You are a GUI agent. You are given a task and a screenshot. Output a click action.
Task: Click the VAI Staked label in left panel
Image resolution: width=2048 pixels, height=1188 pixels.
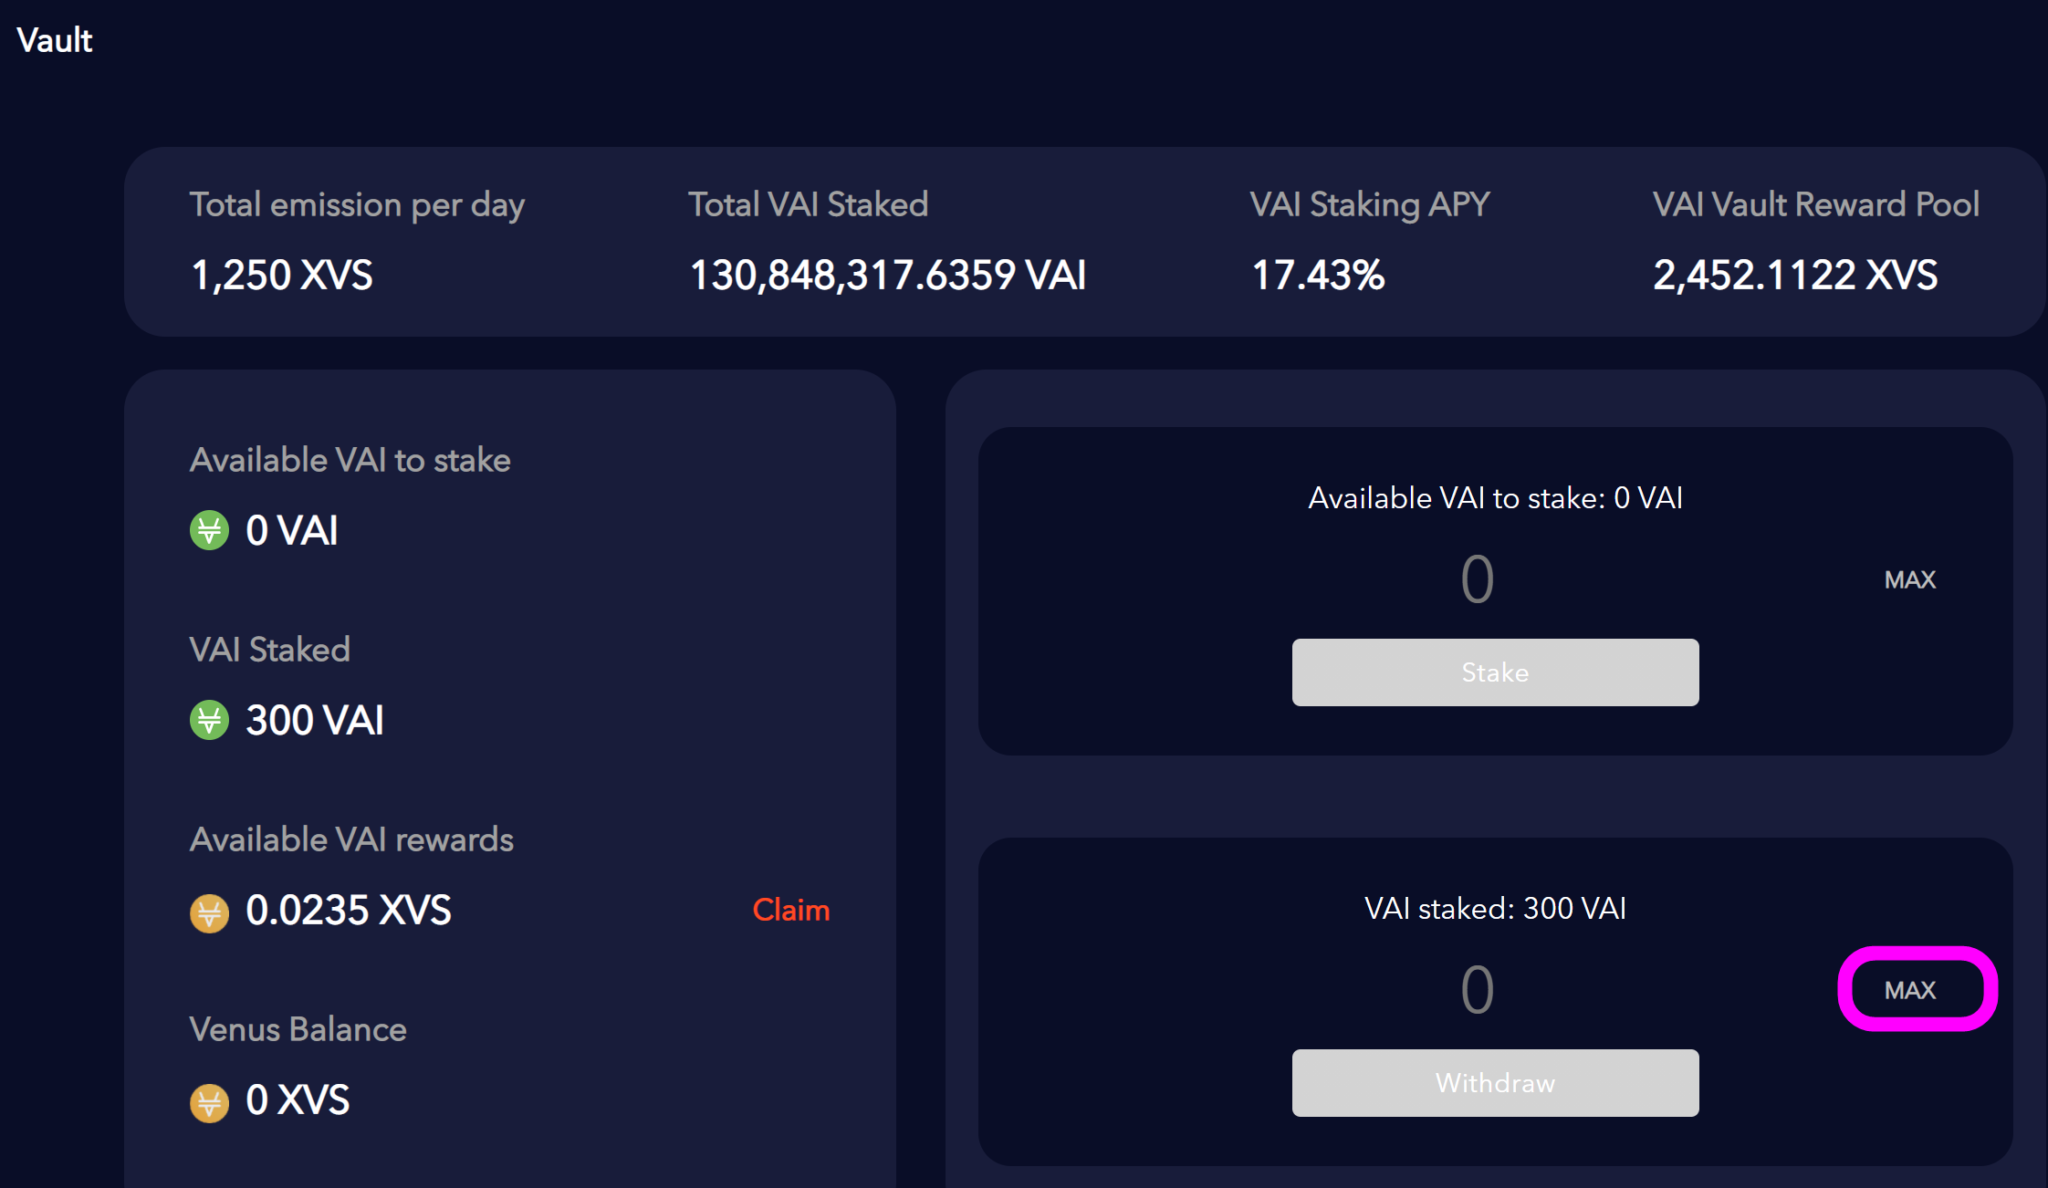[270, 649]
